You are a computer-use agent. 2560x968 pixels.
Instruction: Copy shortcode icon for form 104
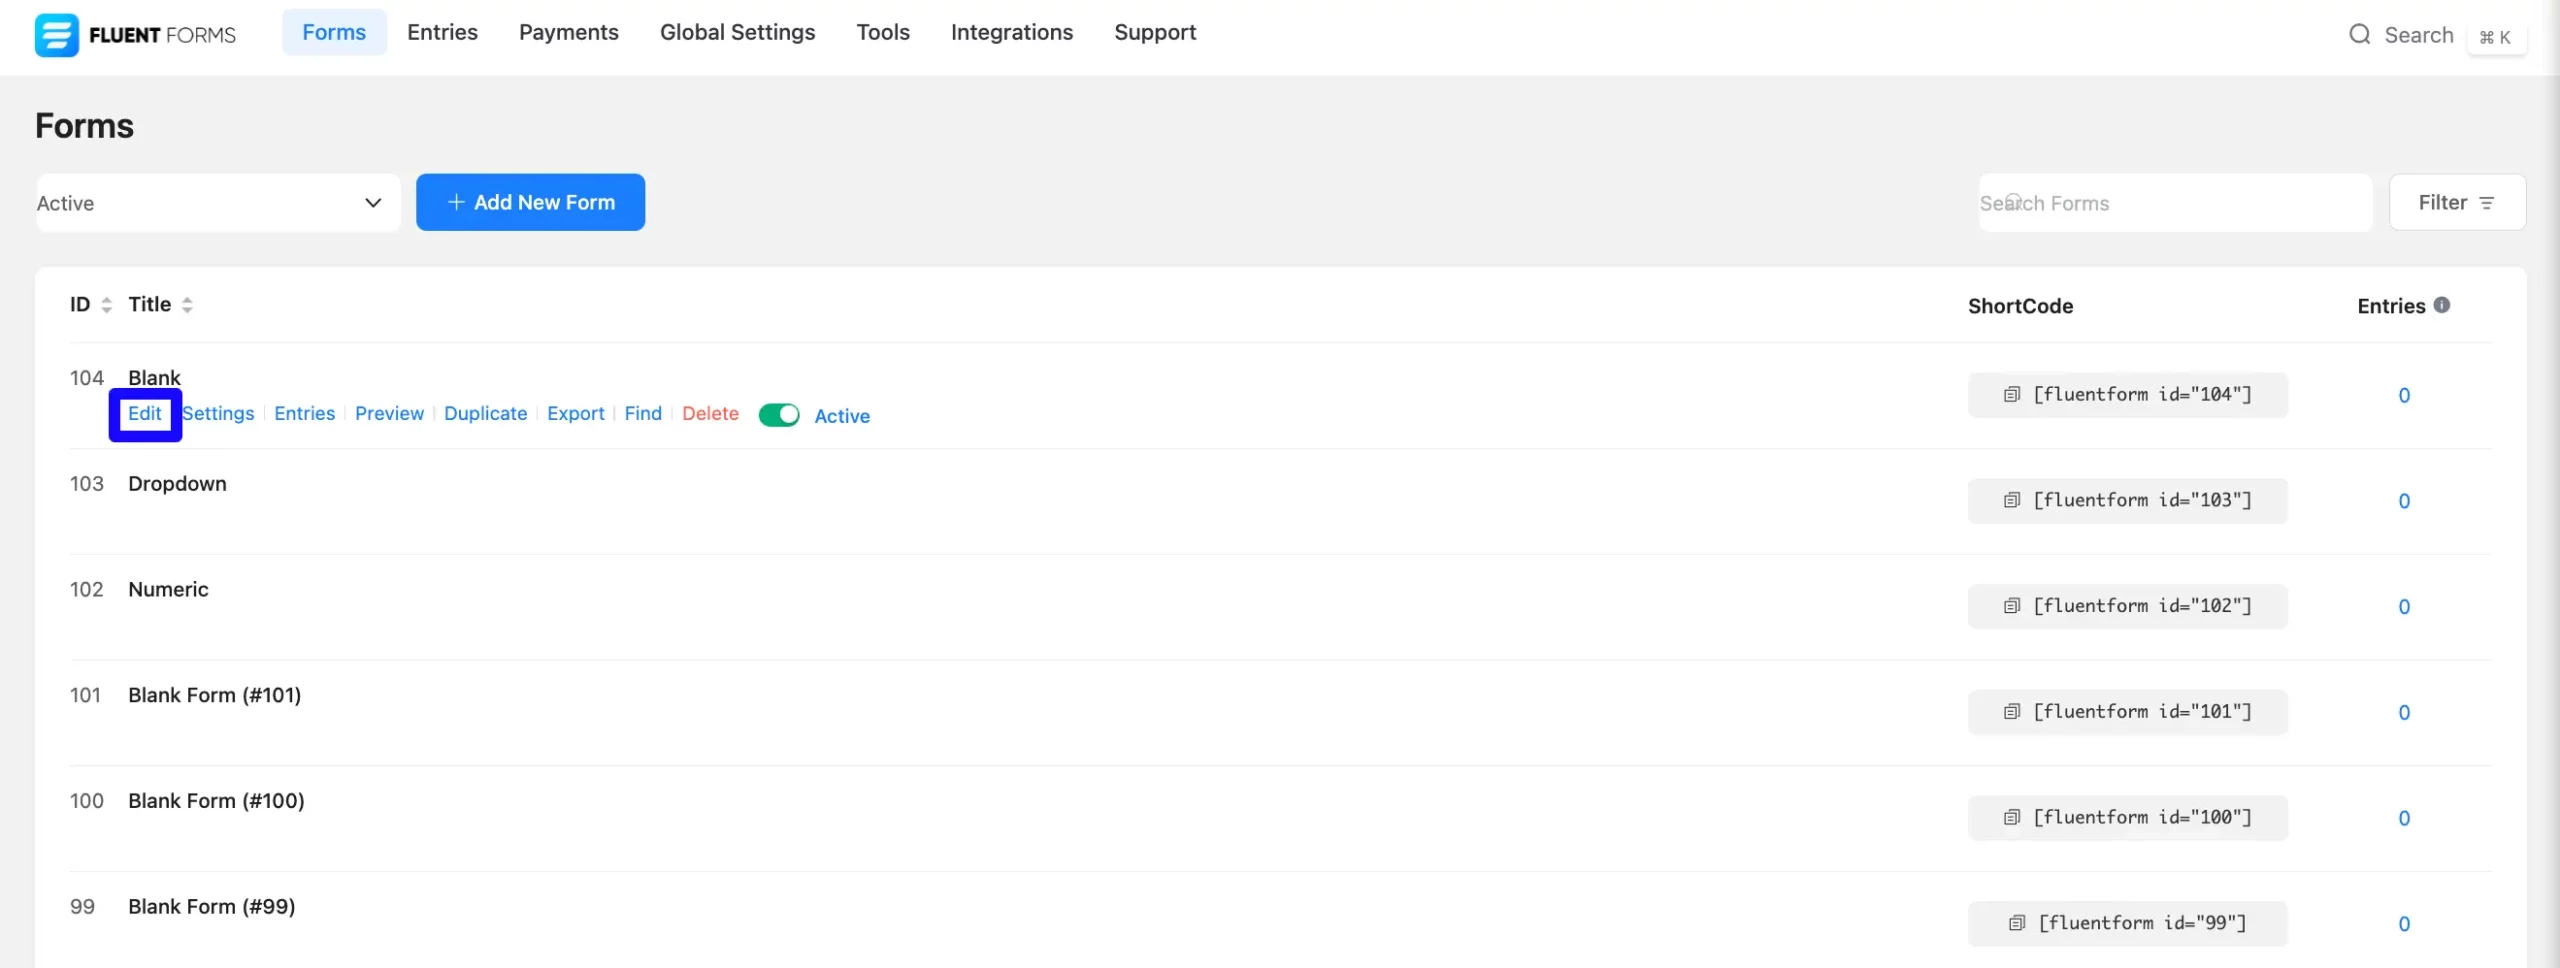coord(2012,395)
